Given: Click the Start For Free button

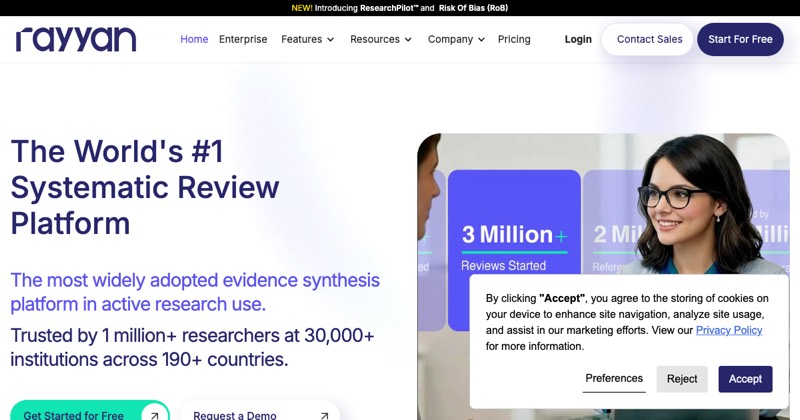Looking at the screenshot, I should tap(740, 39).
